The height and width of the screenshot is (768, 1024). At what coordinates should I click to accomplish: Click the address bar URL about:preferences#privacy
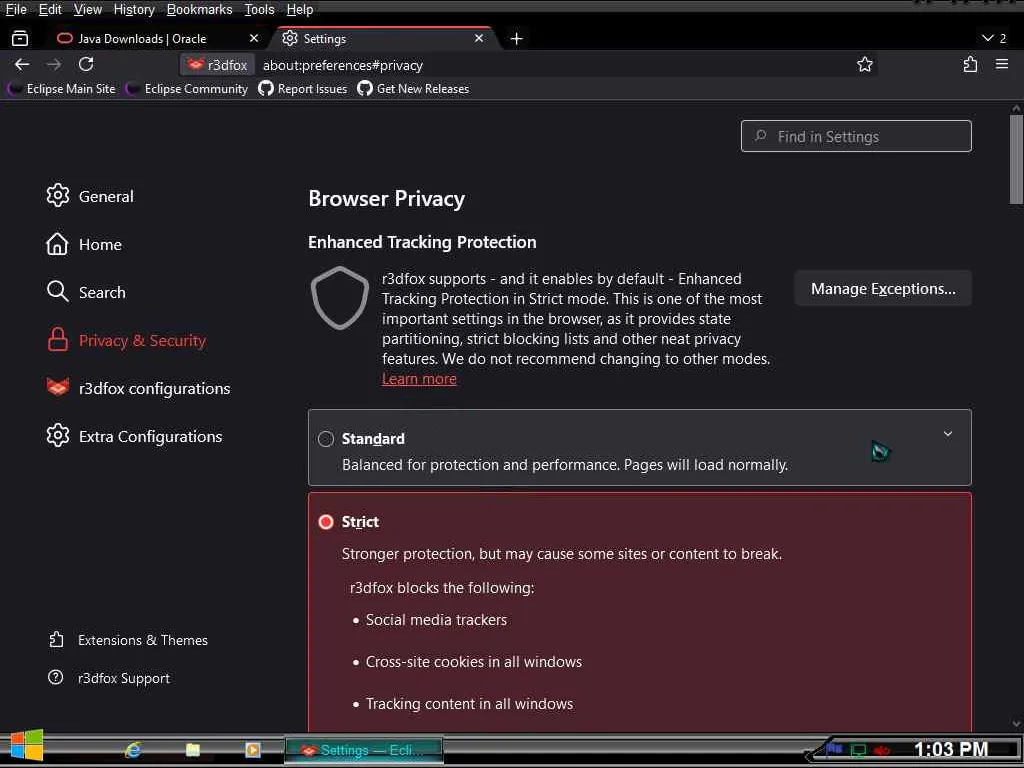pyautogui.click(x=343, y=65)
